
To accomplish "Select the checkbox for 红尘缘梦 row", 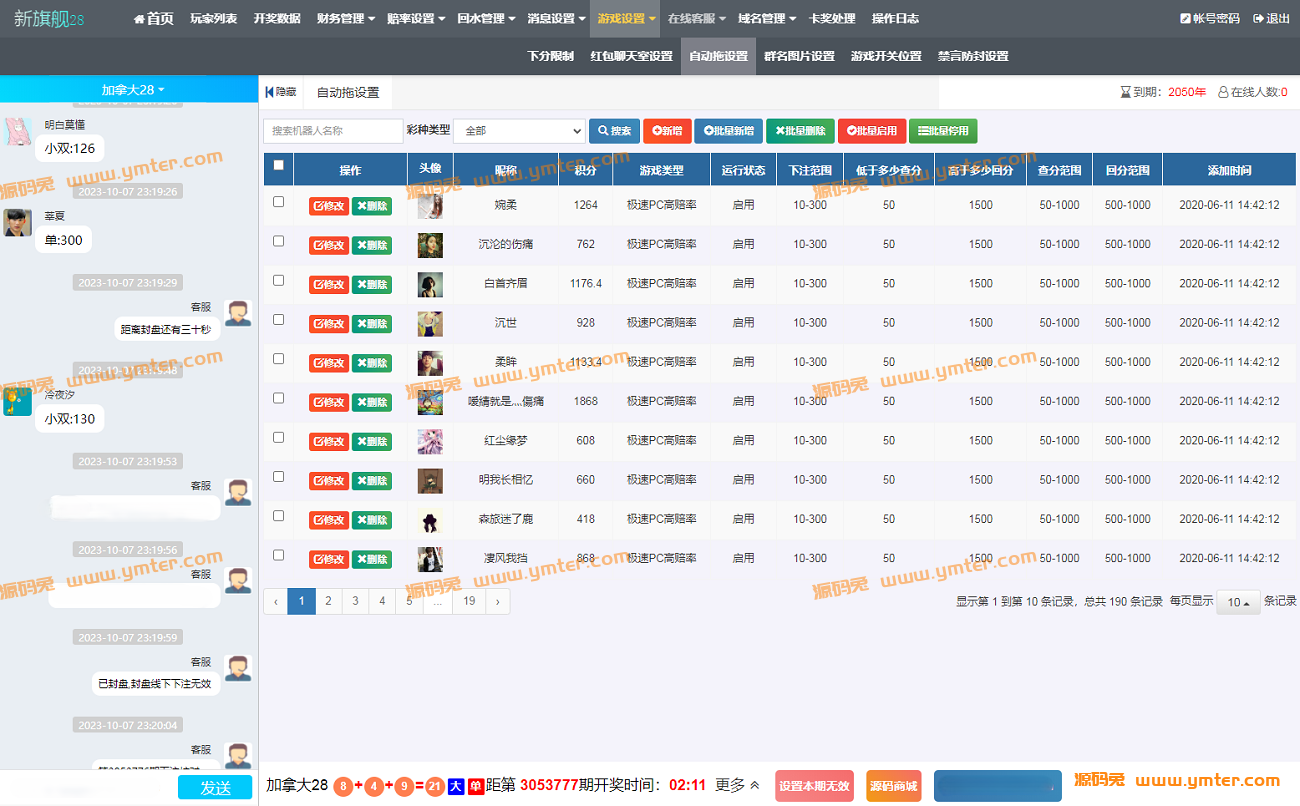I will pyautogui.click(x=278, y=437).
